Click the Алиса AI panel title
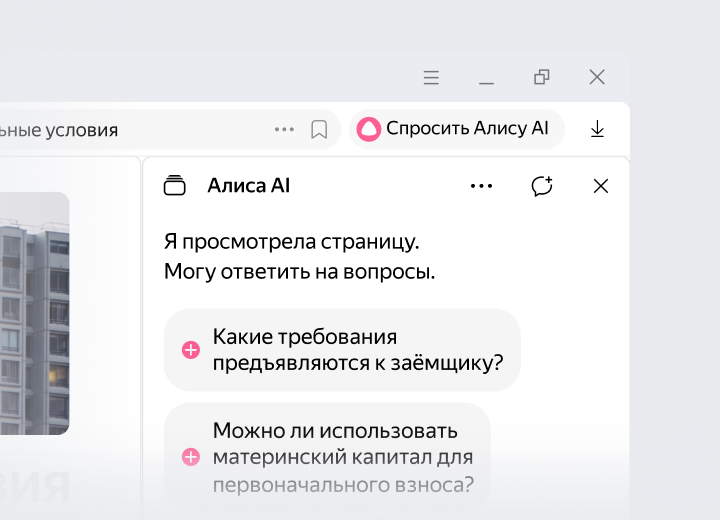Viewport: 720px width, 520px height. click(x=248, y=185)
